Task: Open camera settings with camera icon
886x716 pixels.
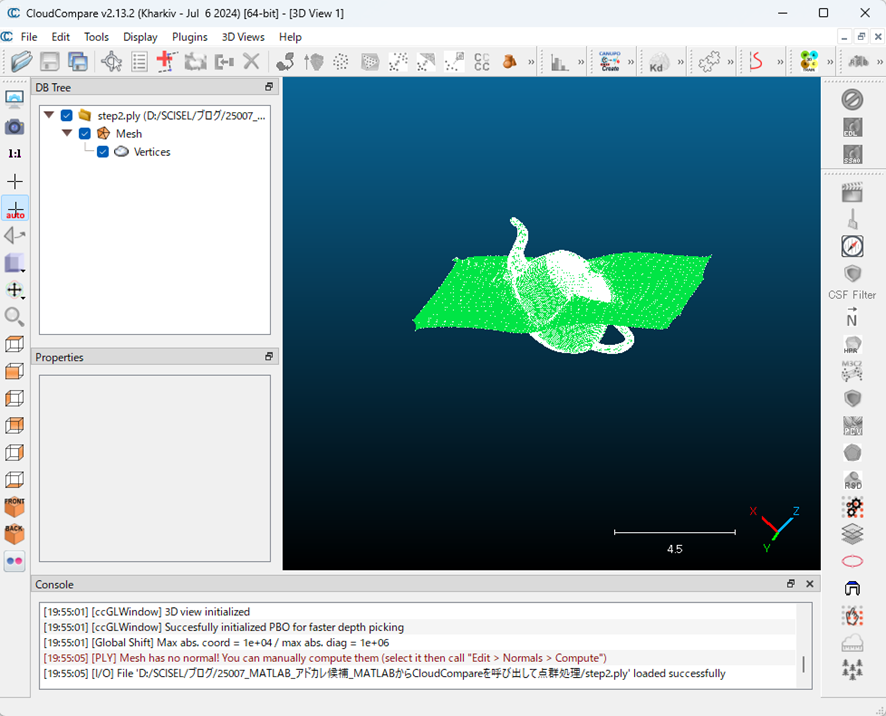Action: (x=15, y=127)
